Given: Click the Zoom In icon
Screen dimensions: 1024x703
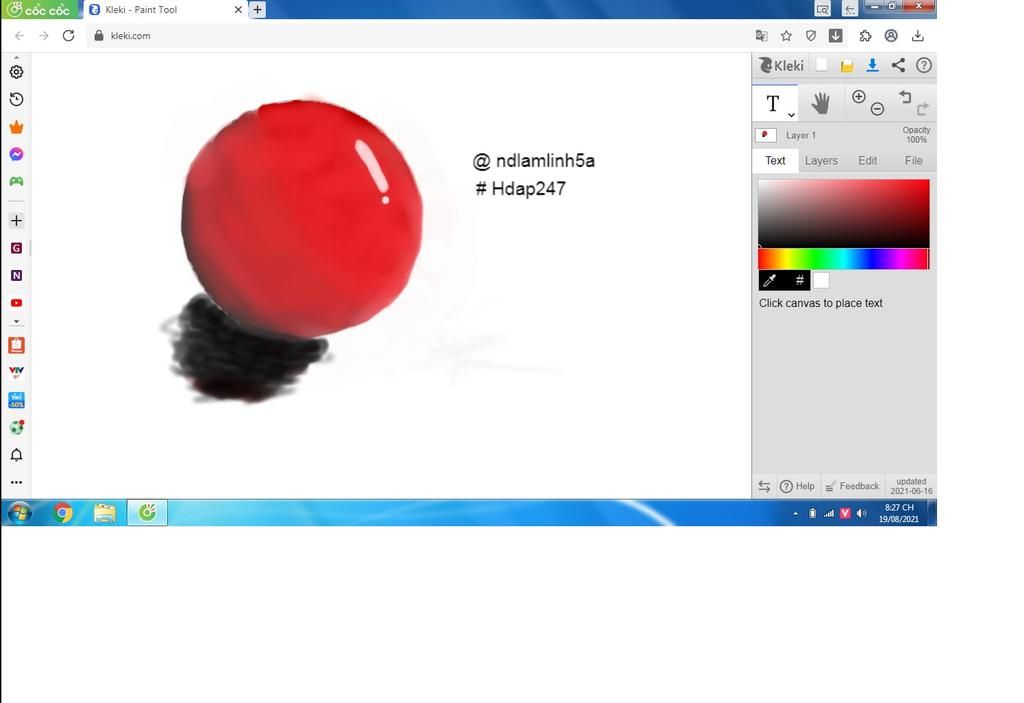Looking at the screenshot, I should [x=858, y=97].
